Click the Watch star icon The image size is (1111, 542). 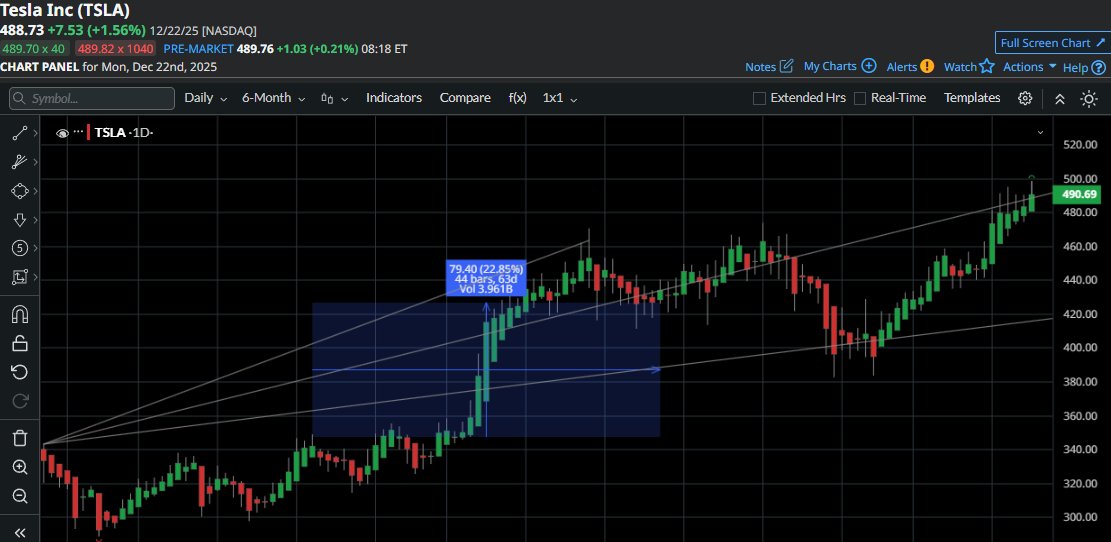pos(987,67)
